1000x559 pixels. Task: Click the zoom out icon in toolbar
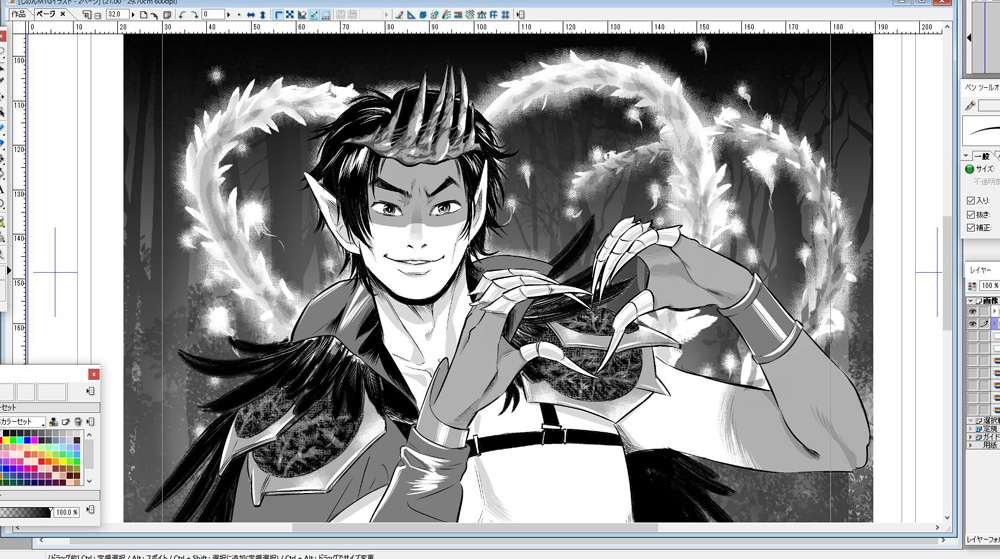tap(97, 15)
